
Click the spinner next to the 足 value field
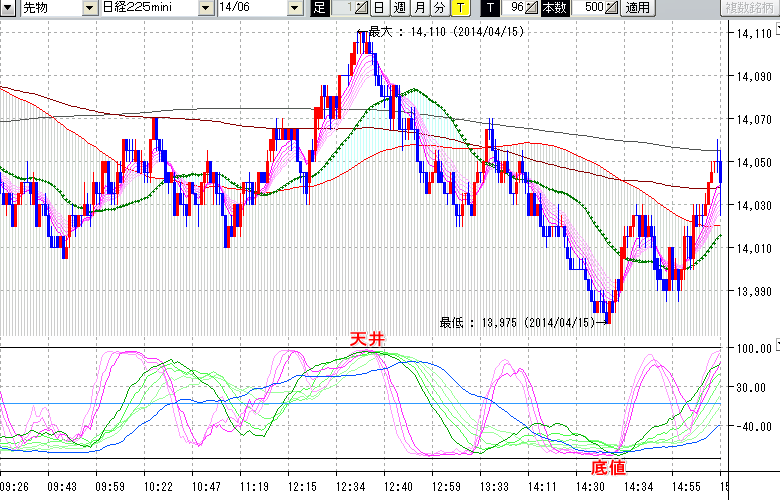(361, 8)
